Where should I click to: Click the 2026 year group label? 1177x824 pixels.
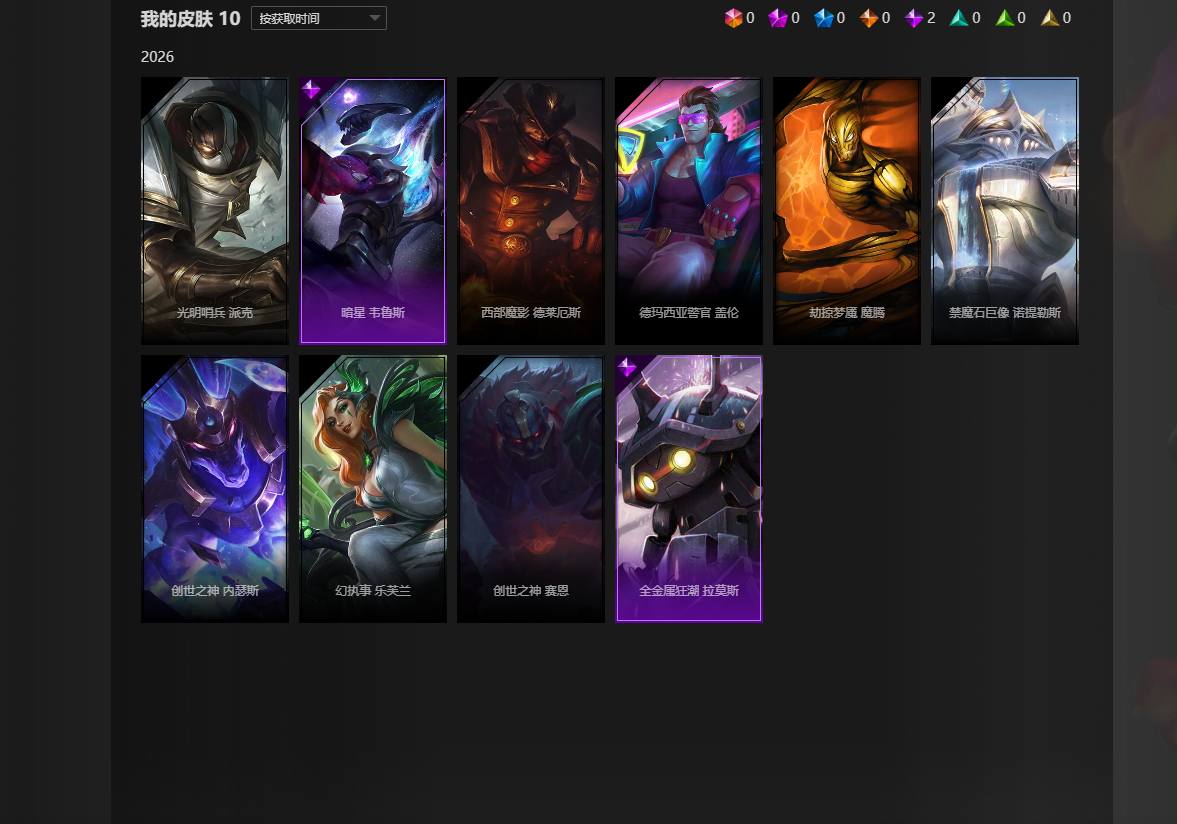(x=158, y=57)
